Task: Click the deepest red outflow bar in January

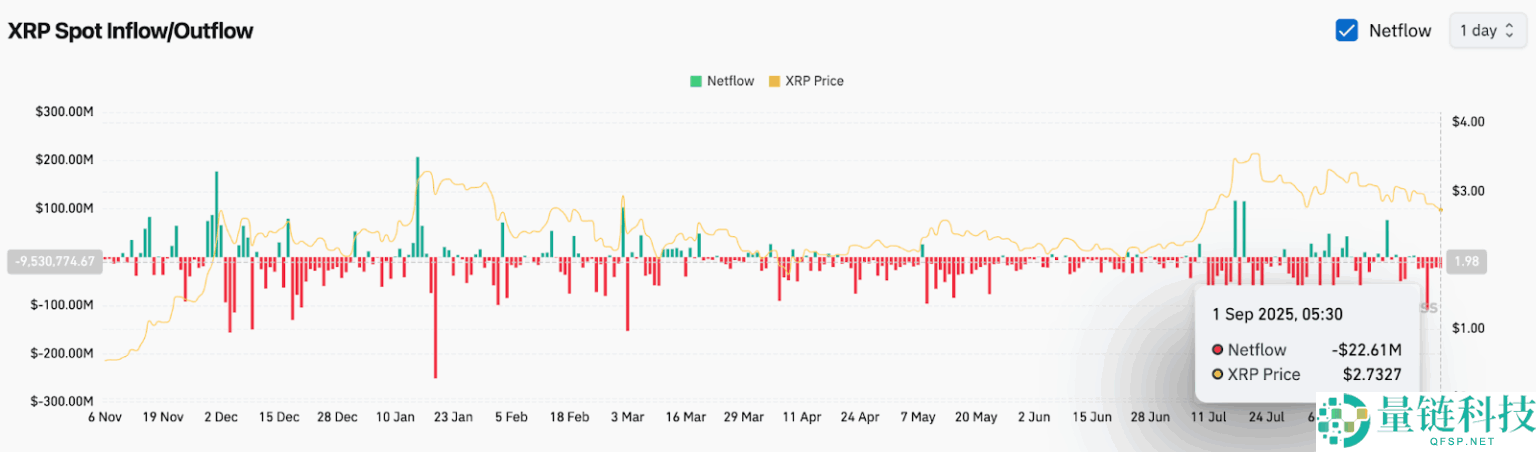Action: click(x=435, y=320)
